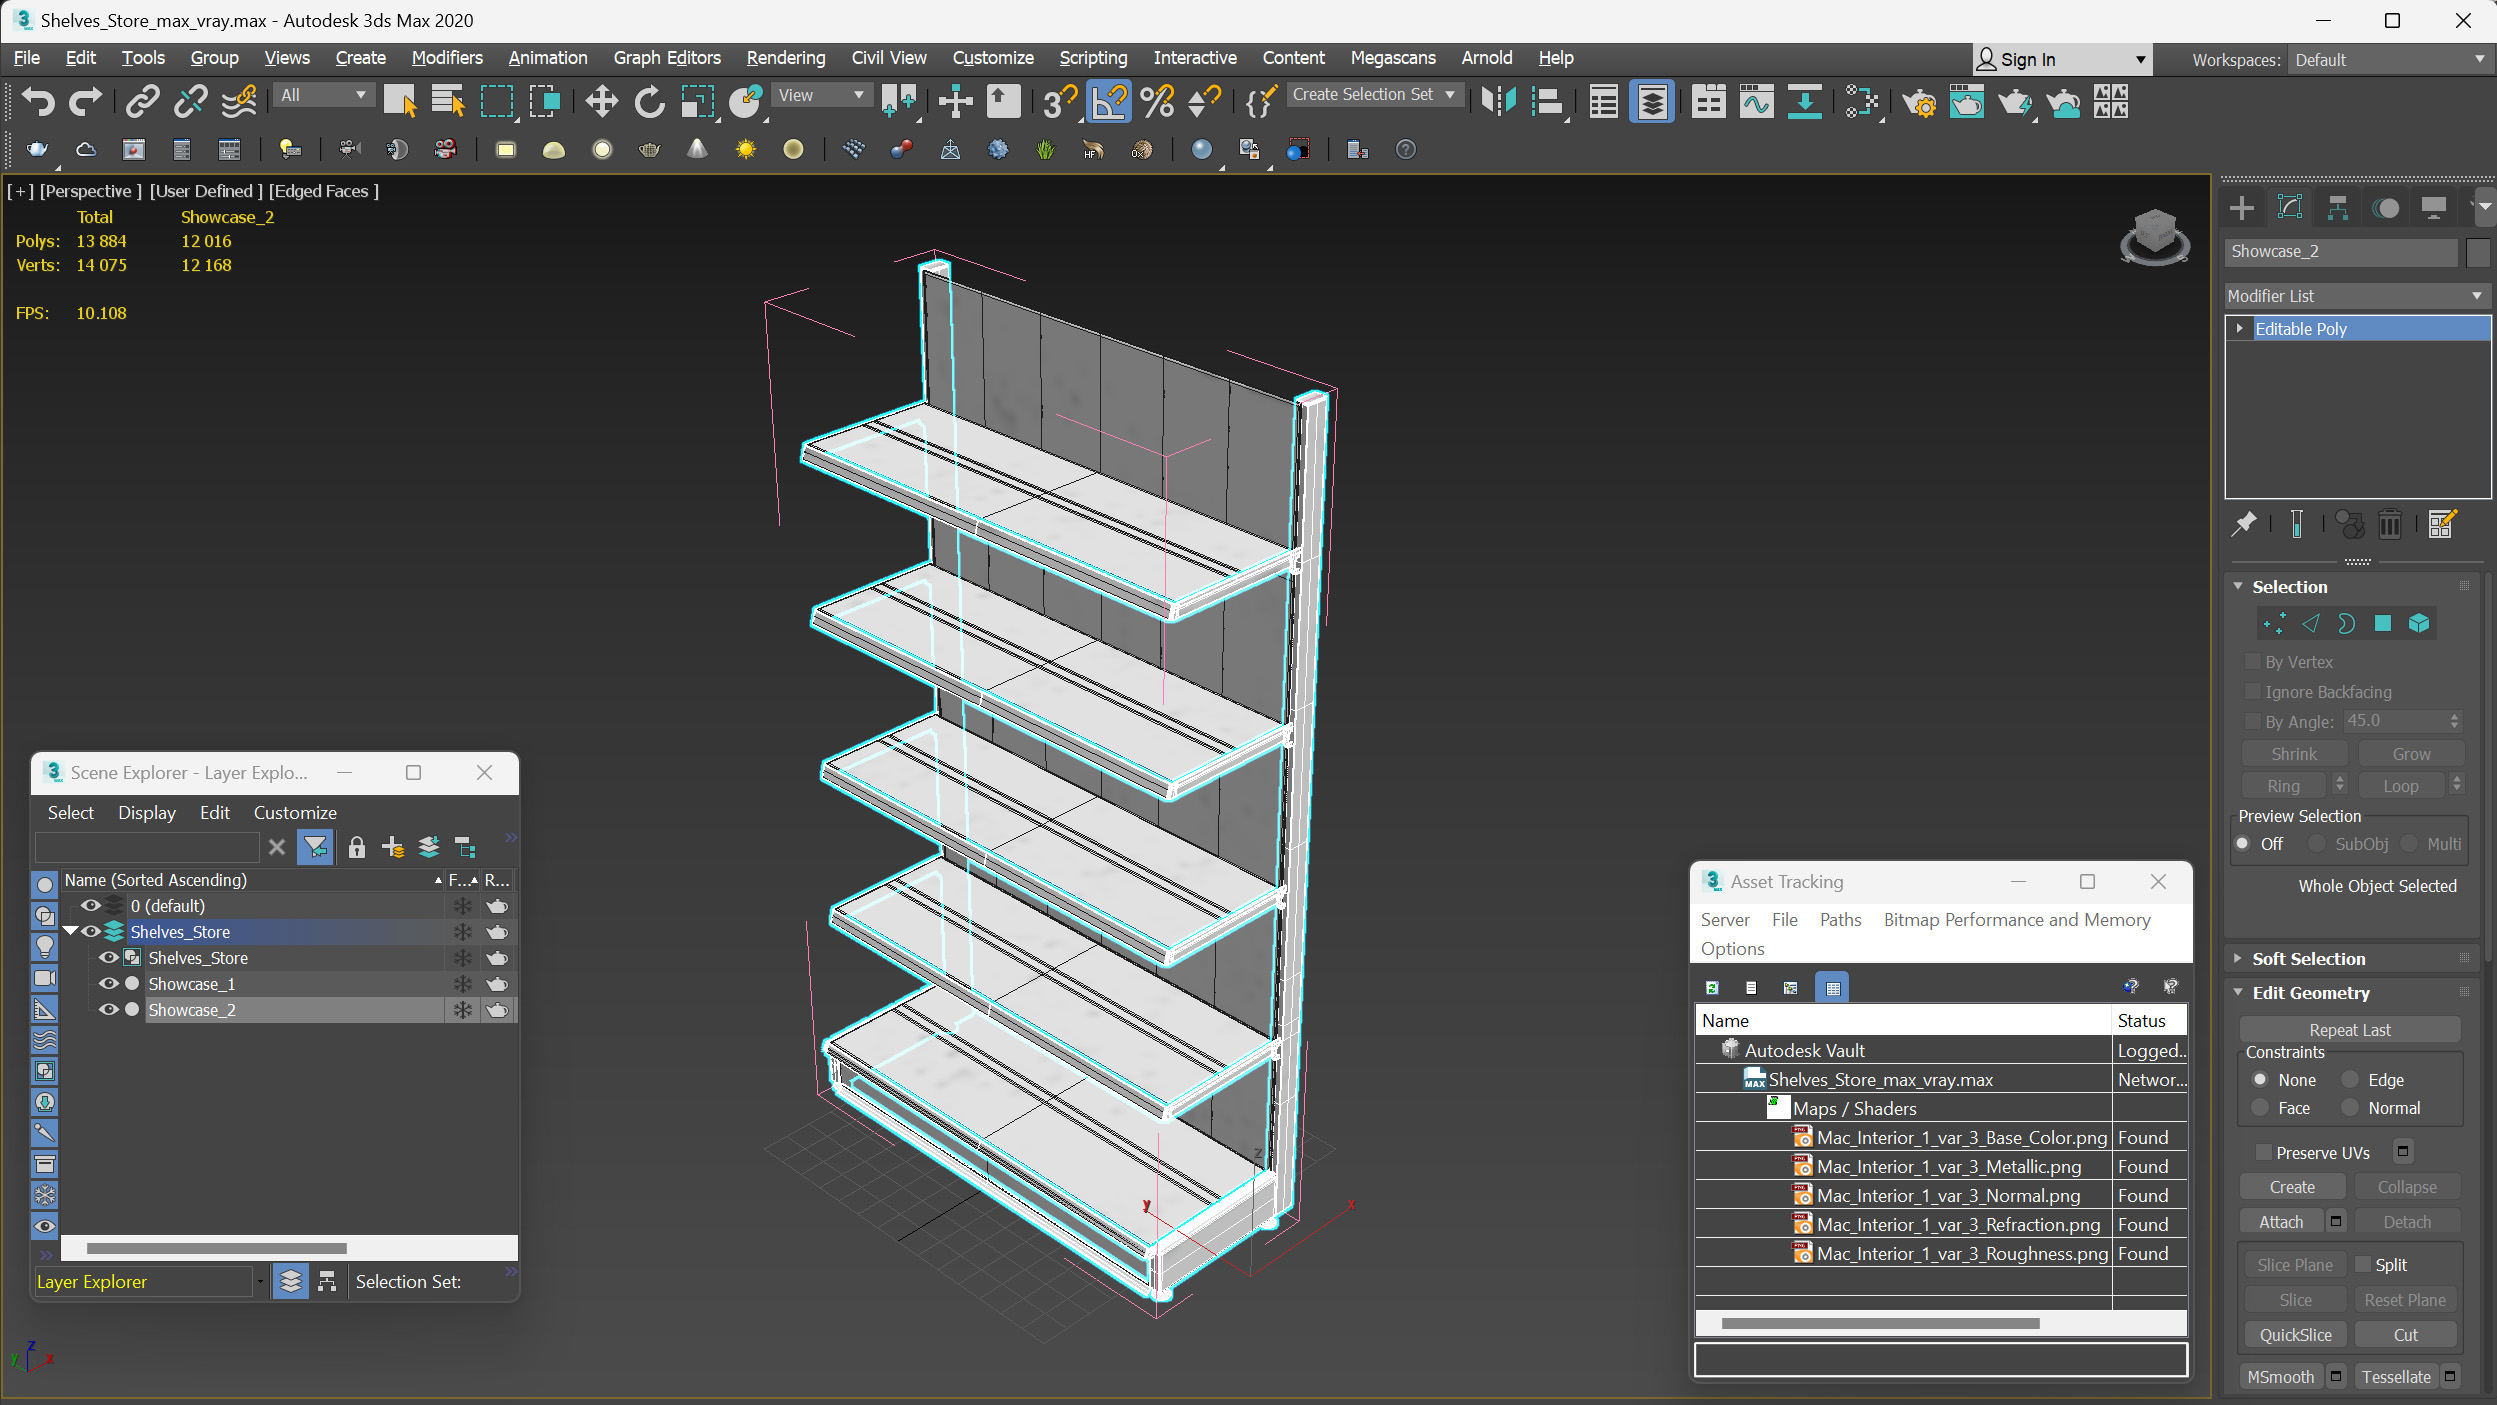Click the Lock icon in Scene Explorer

pyautogui.click(x=356, y=848)
